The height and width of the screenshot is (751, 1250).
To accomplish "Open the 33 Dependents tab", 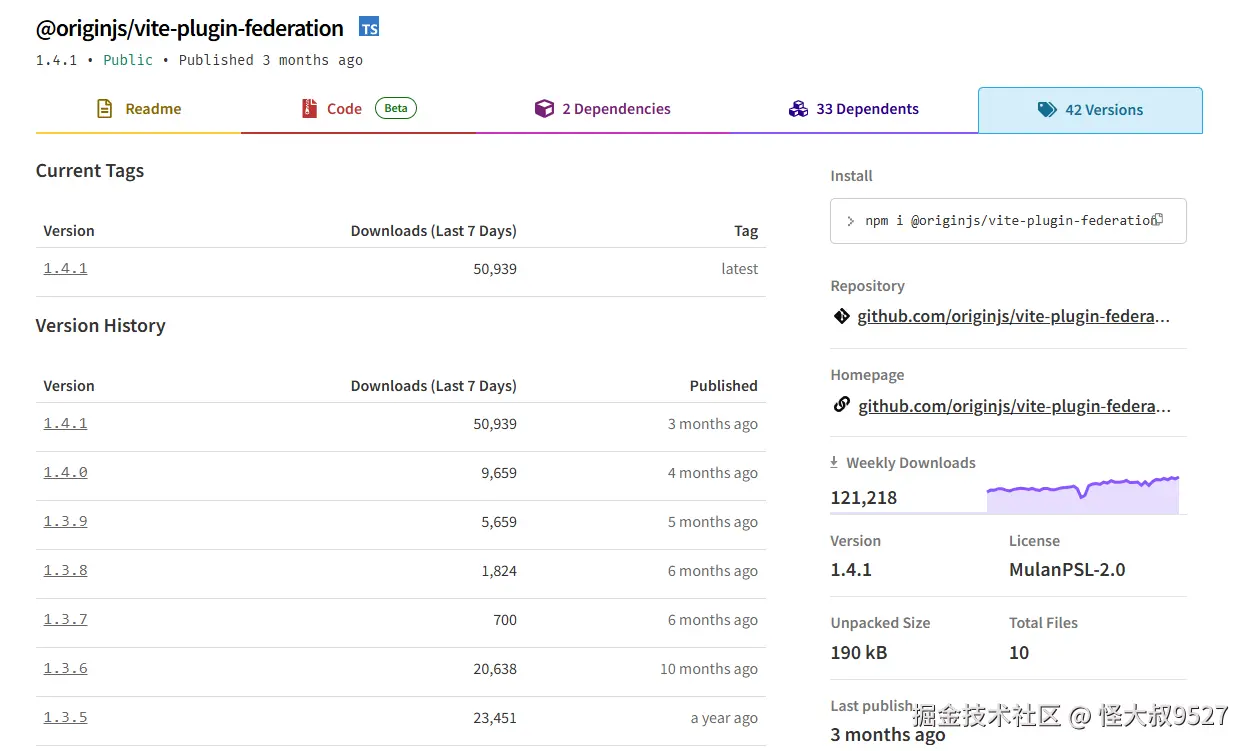I will pyautogui.click(x=853, y=109).
